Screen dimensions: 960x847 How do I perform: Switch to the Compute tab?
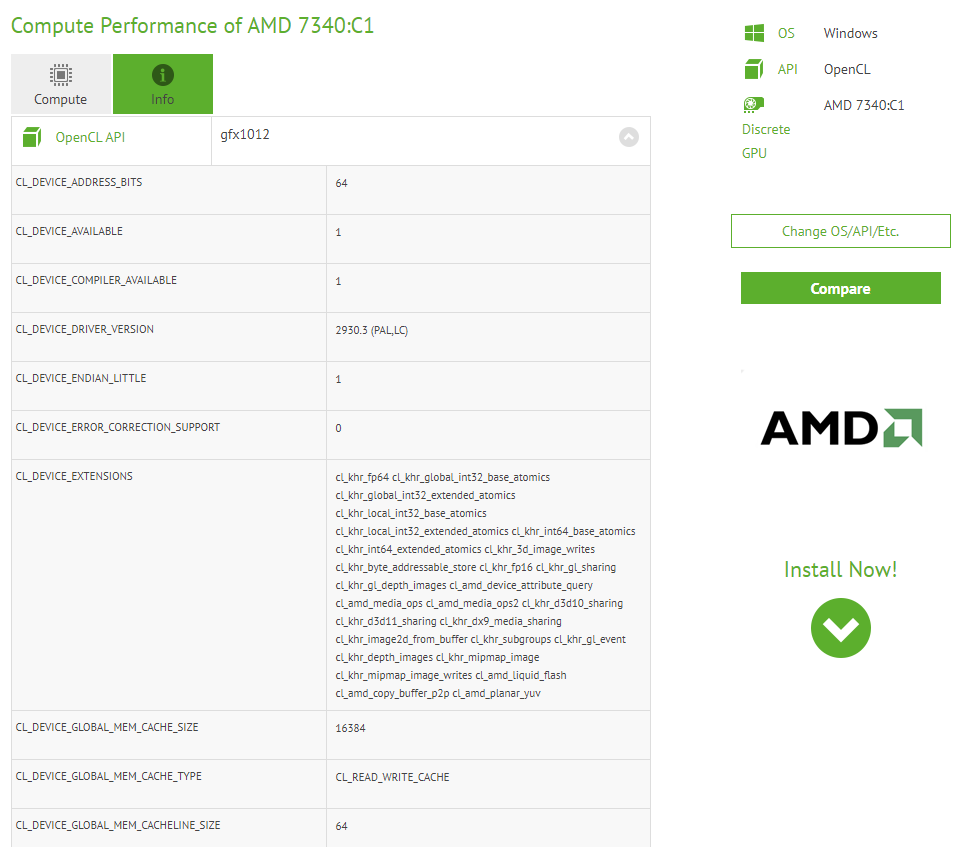pyautogui.click(x=60, y=84)
